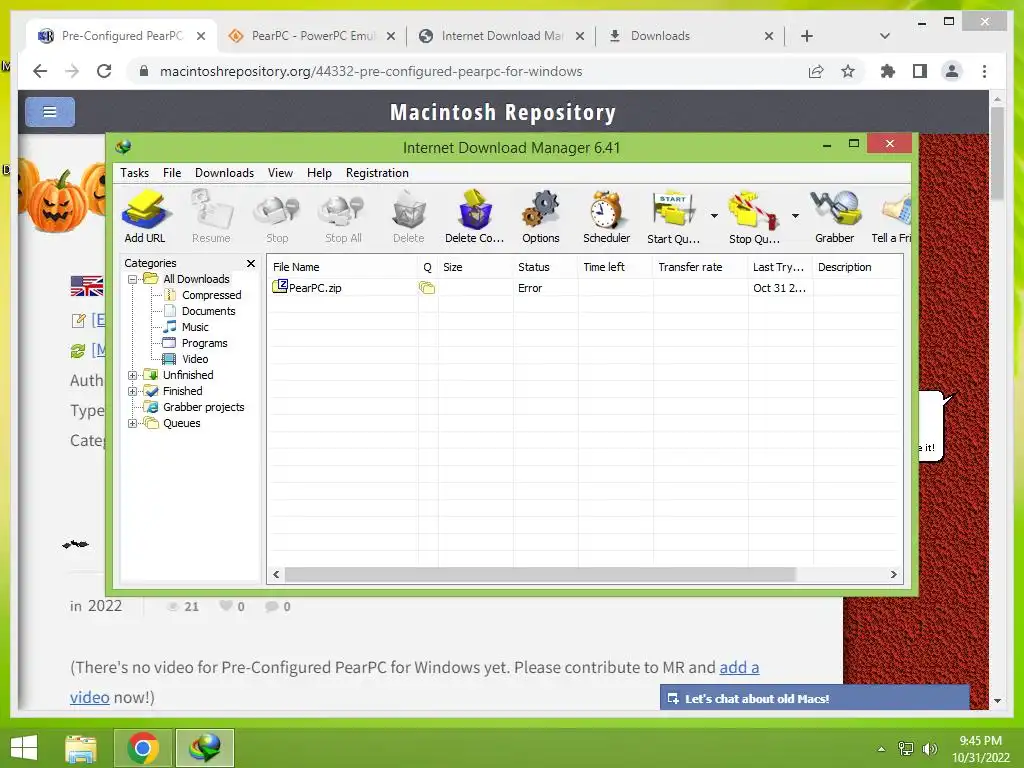Select the Documents category

coord(208,312)
